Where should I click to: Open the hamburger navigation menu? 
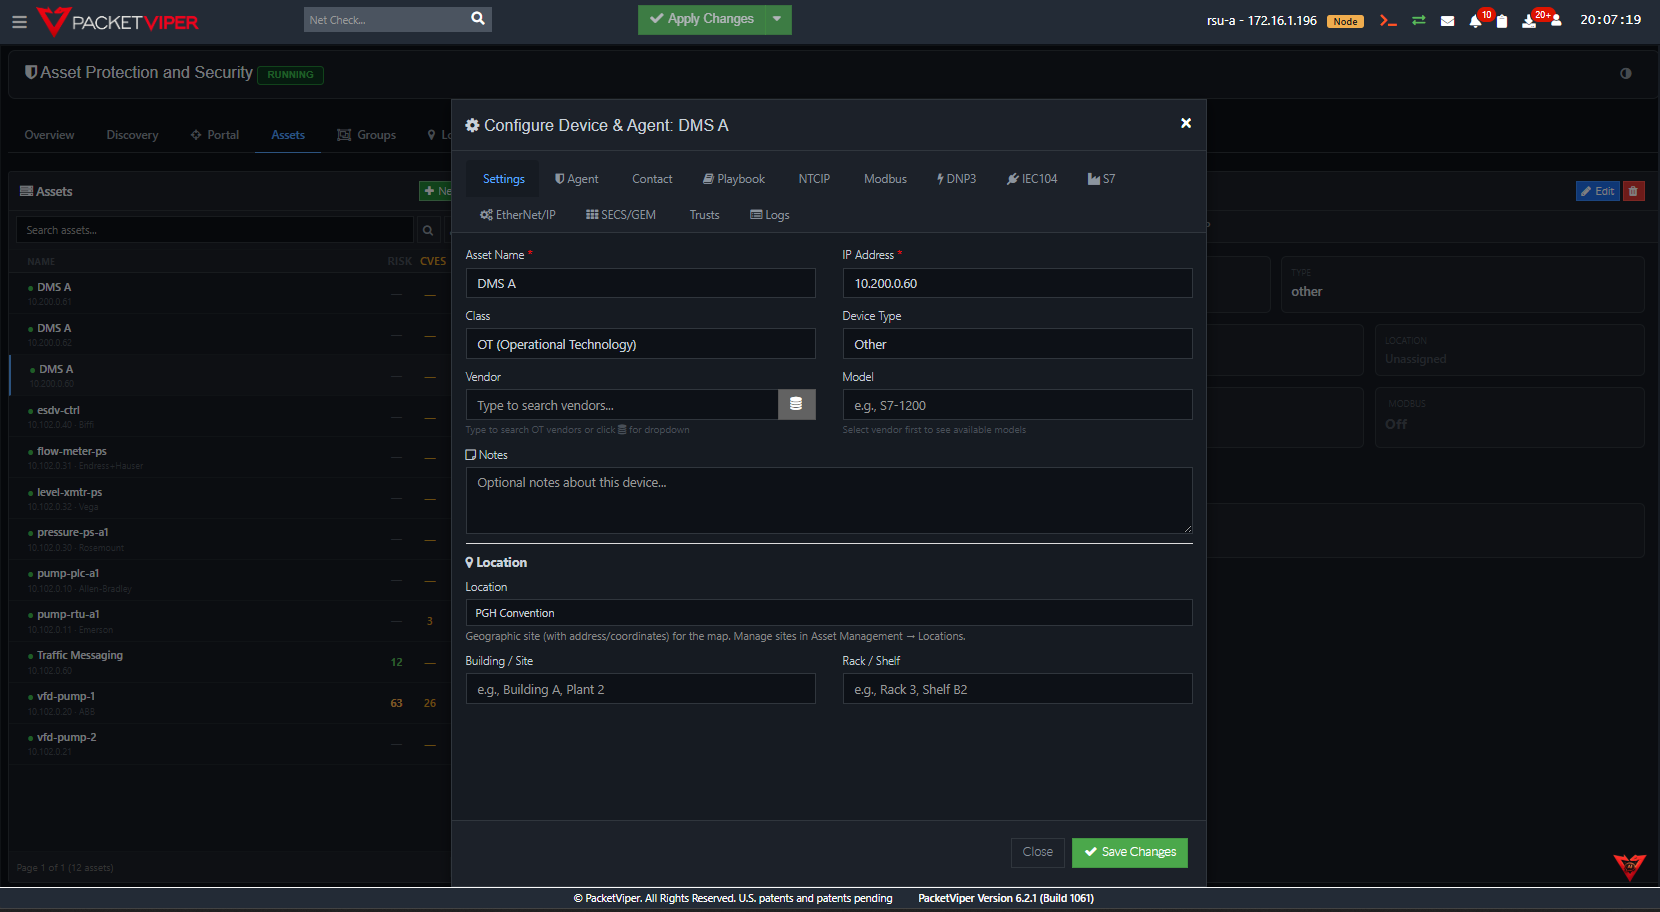19,21
